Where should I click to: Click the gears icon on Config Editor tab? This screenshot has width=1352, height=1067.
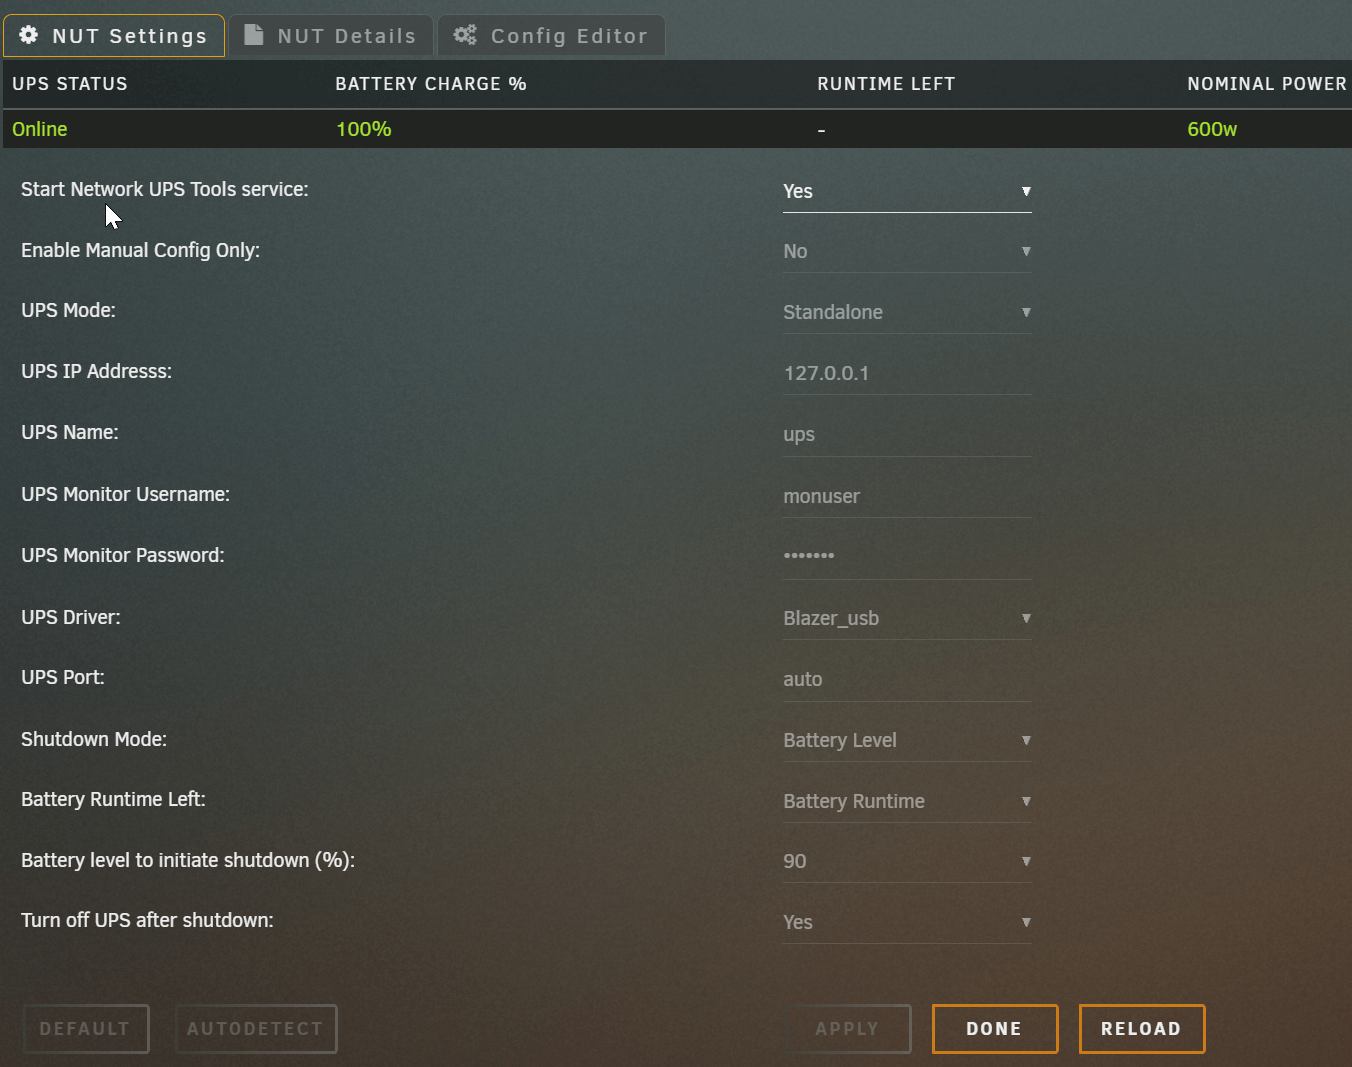click(x=465, y=35)
